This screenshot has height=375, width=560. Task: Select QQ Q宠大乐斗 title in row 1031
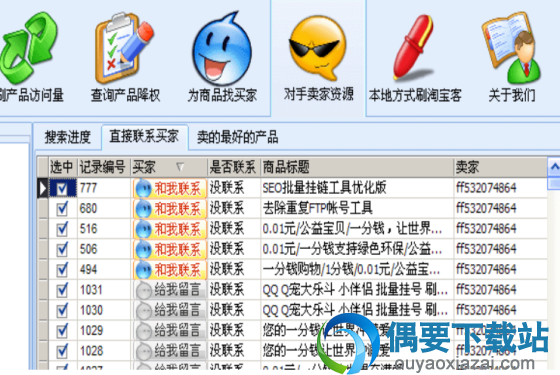point(355,290)
